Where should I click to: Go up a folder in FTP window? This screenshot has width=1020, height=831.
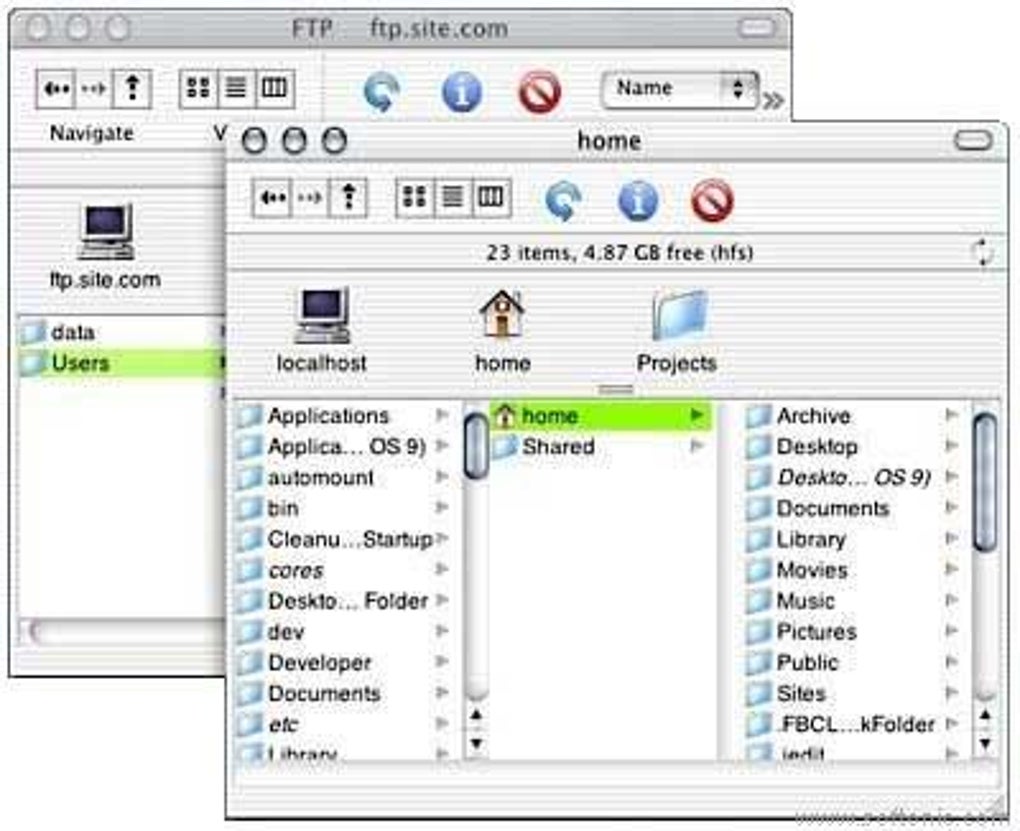(133, 89)
